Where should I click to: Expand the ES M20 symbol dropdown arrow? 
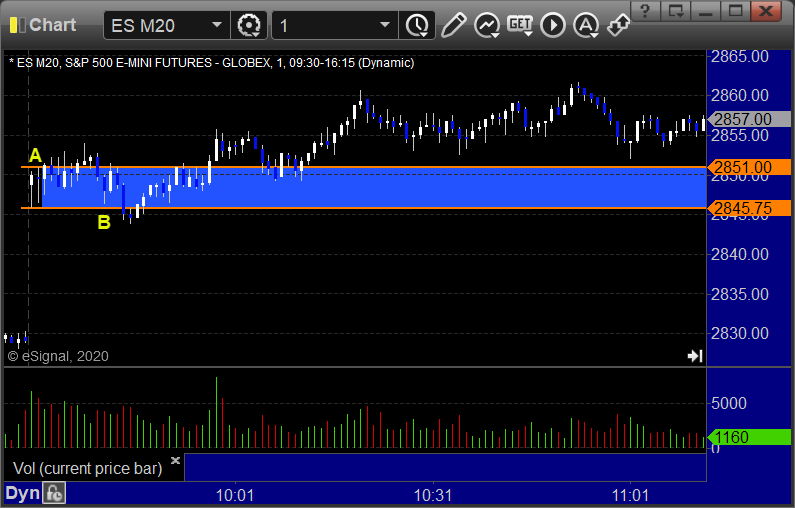(216, 25)
